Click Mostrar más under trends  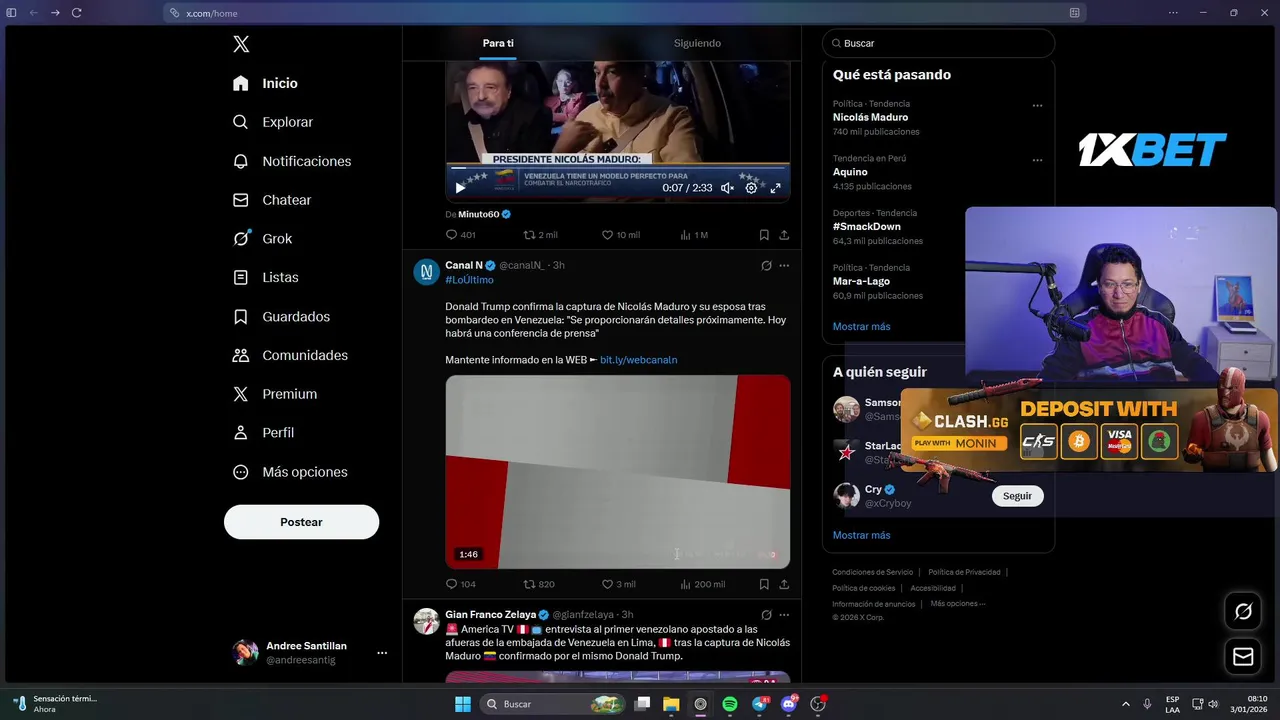pyautogui.click(x=861, y=326)
